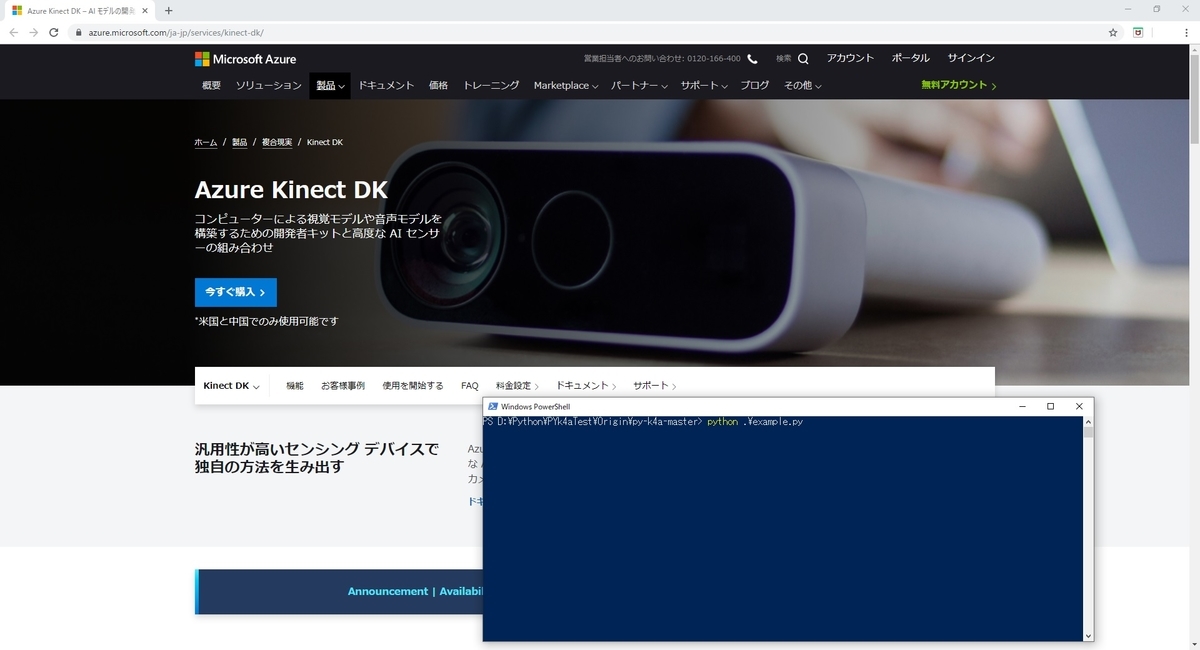Expand the その他 dropdown
This screenshot has height=650, width=1200.
point(803,86)
